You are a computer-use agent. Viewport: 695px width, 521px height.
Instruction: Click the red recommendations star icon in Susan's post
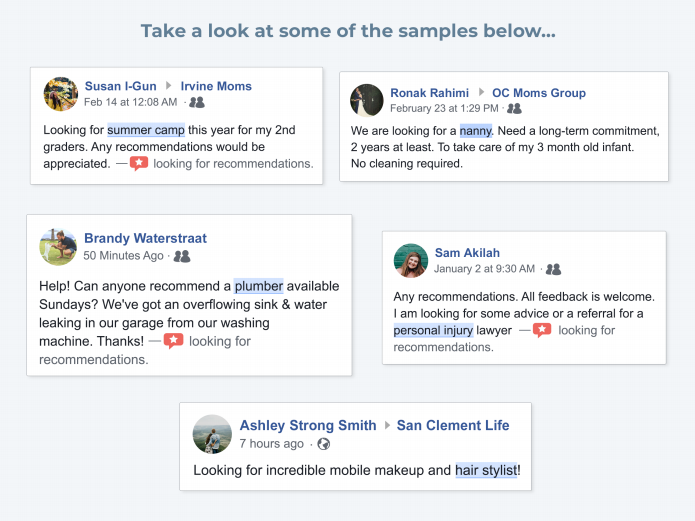click(139, 164)
